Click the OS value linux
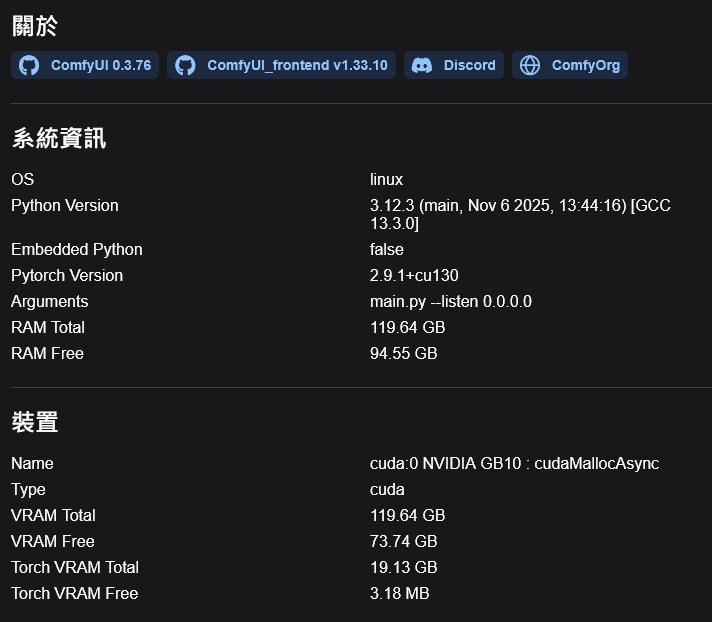The image size is (712, 622). click(386, 180)
